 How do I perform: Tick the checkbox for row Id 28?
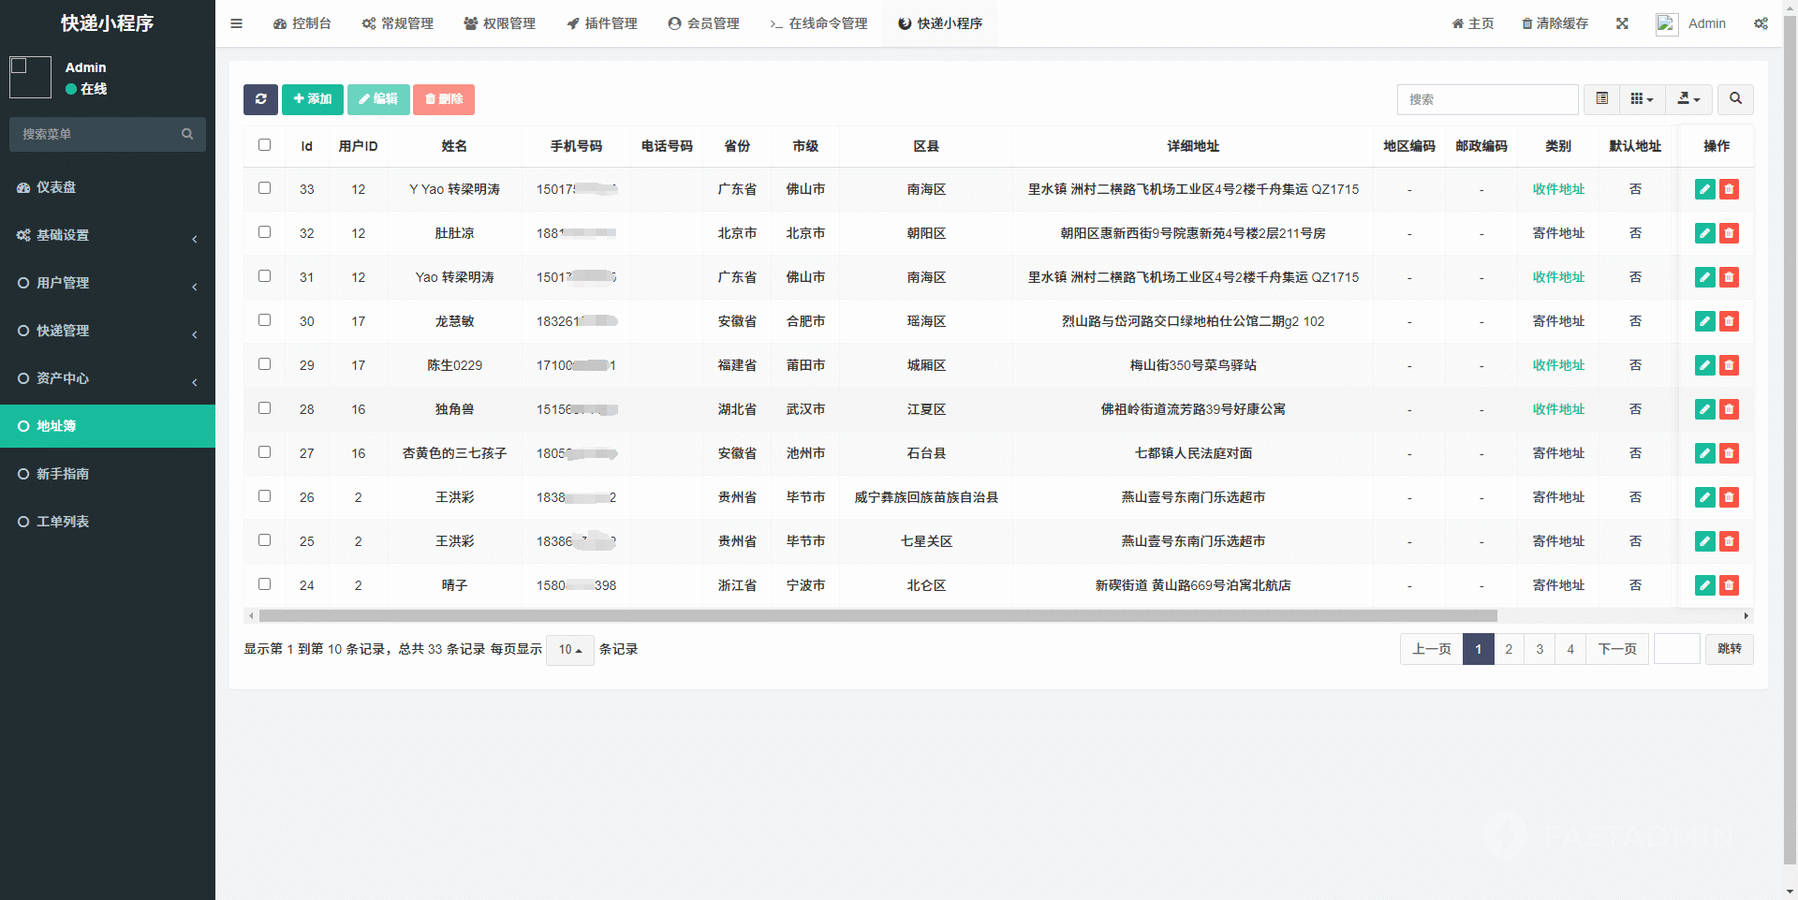tap(264, 408)
